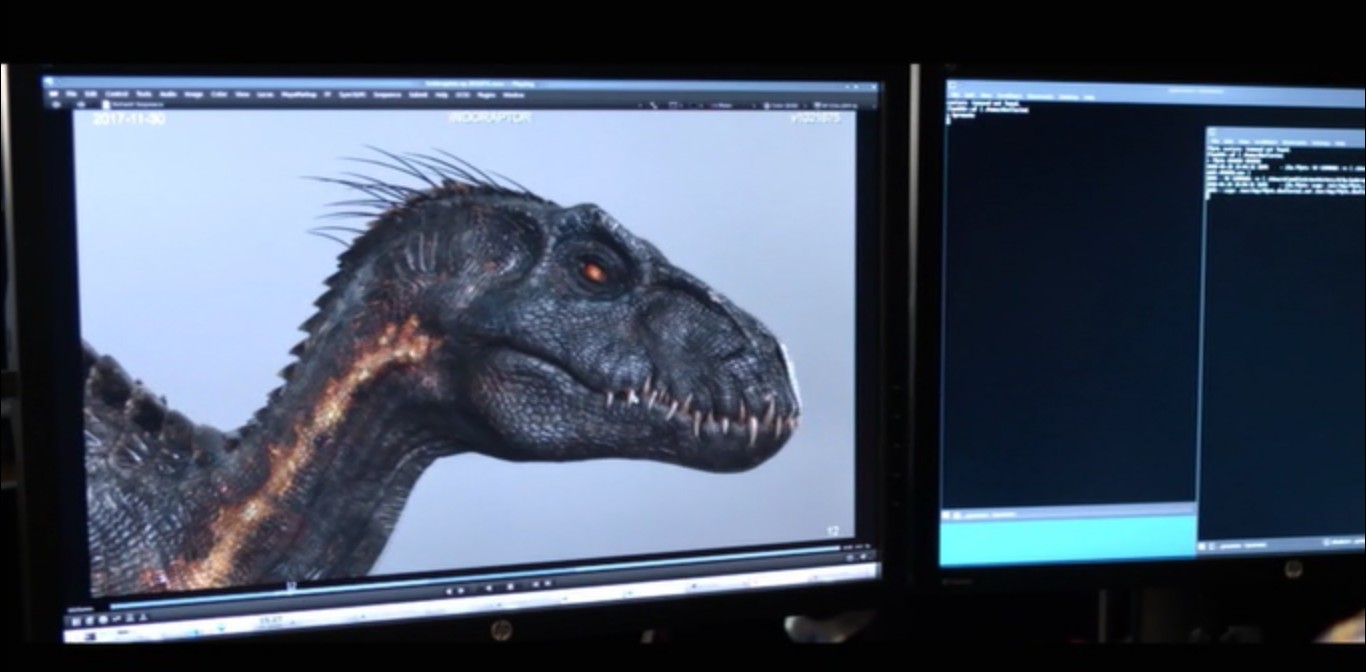This screenshot has width=1366, height=672.
Task: Open the Sequence menu in the viewer
Action: pyautogui.click(x=387, y=95)
